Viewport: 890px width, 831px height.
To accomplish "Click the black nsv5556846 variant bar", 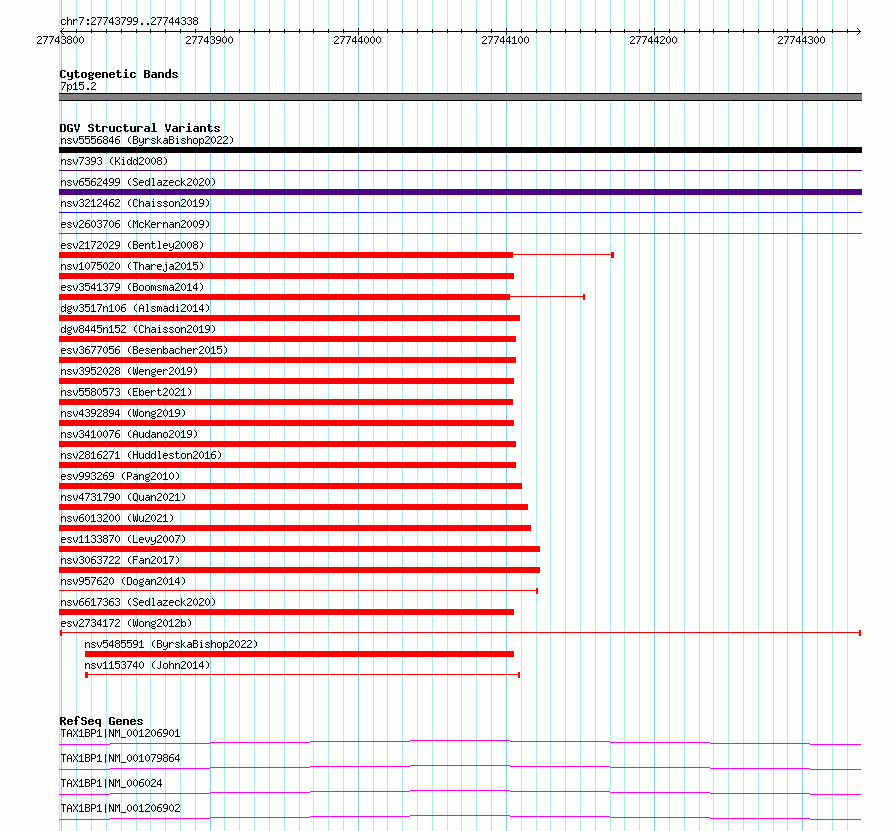I will (460, 150).
